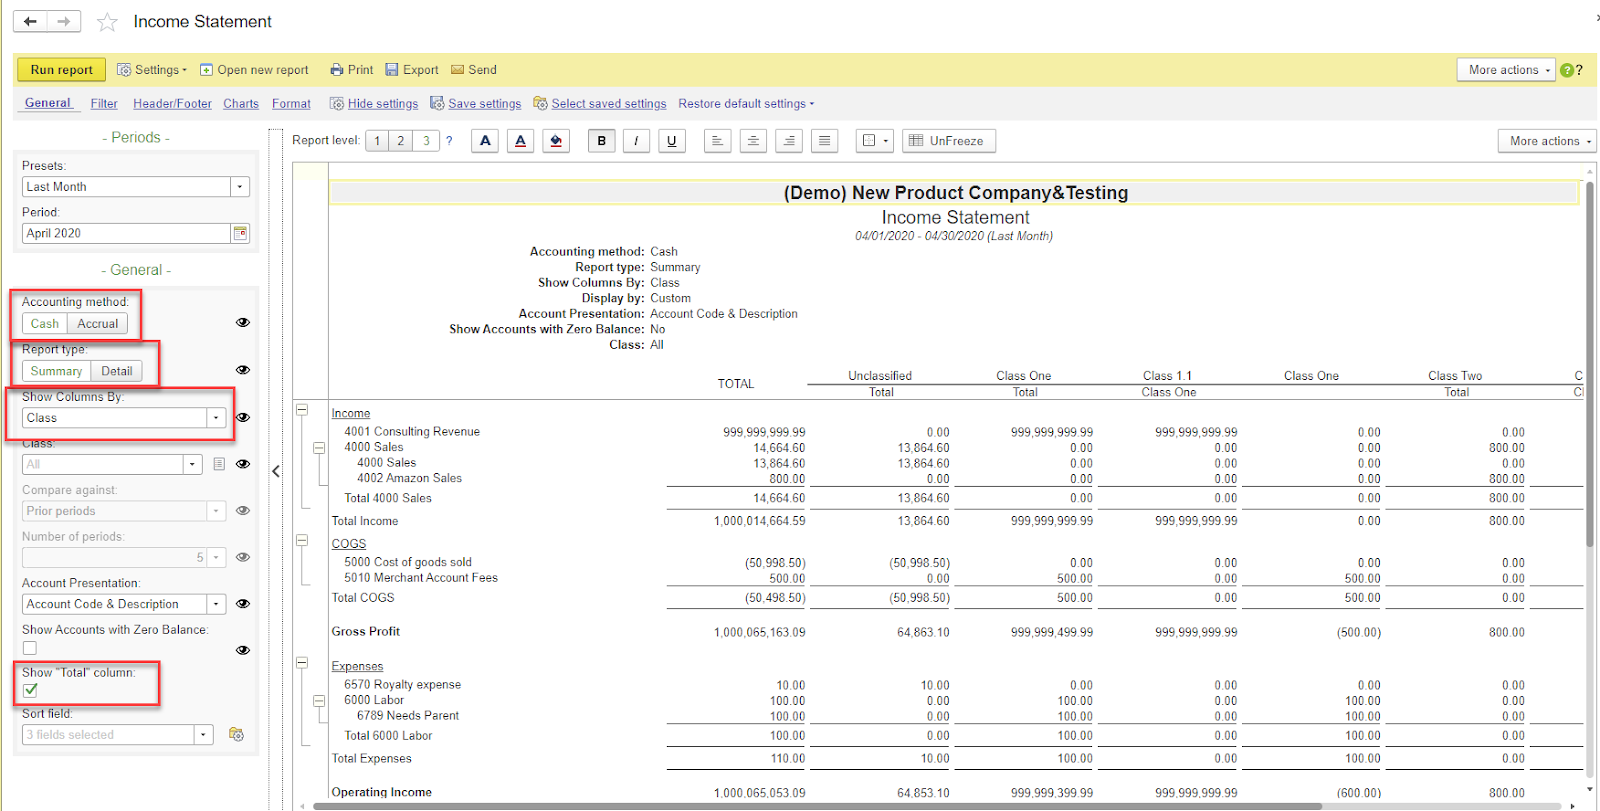Click Run report button
This screenshot has height=811, width=1600.
(61, 70)
